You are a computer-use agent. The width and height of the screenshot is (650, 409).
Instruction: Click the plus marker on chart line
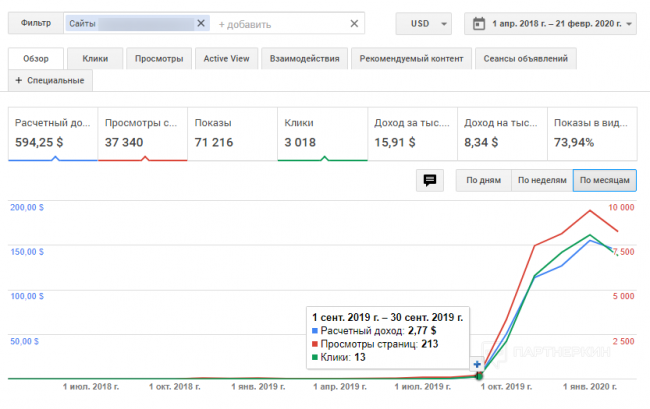[x=477, y=364]
